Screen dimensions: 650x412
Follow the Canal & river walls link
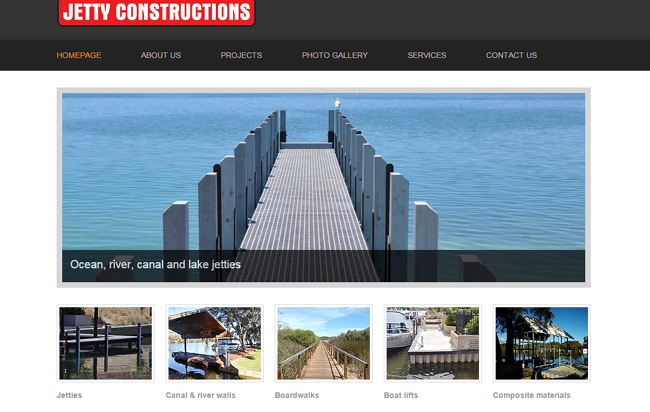pos(200,395)
